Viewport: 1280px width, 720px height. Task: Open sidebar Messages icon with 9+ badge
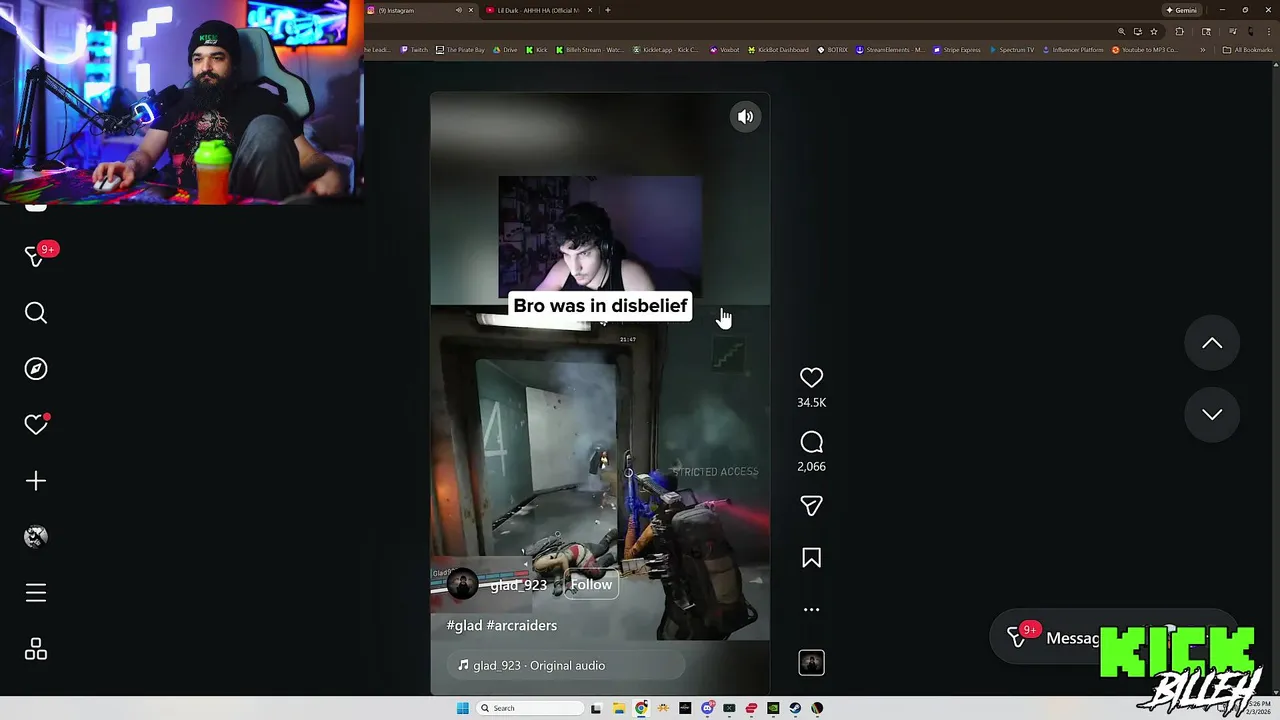[36, 256]
